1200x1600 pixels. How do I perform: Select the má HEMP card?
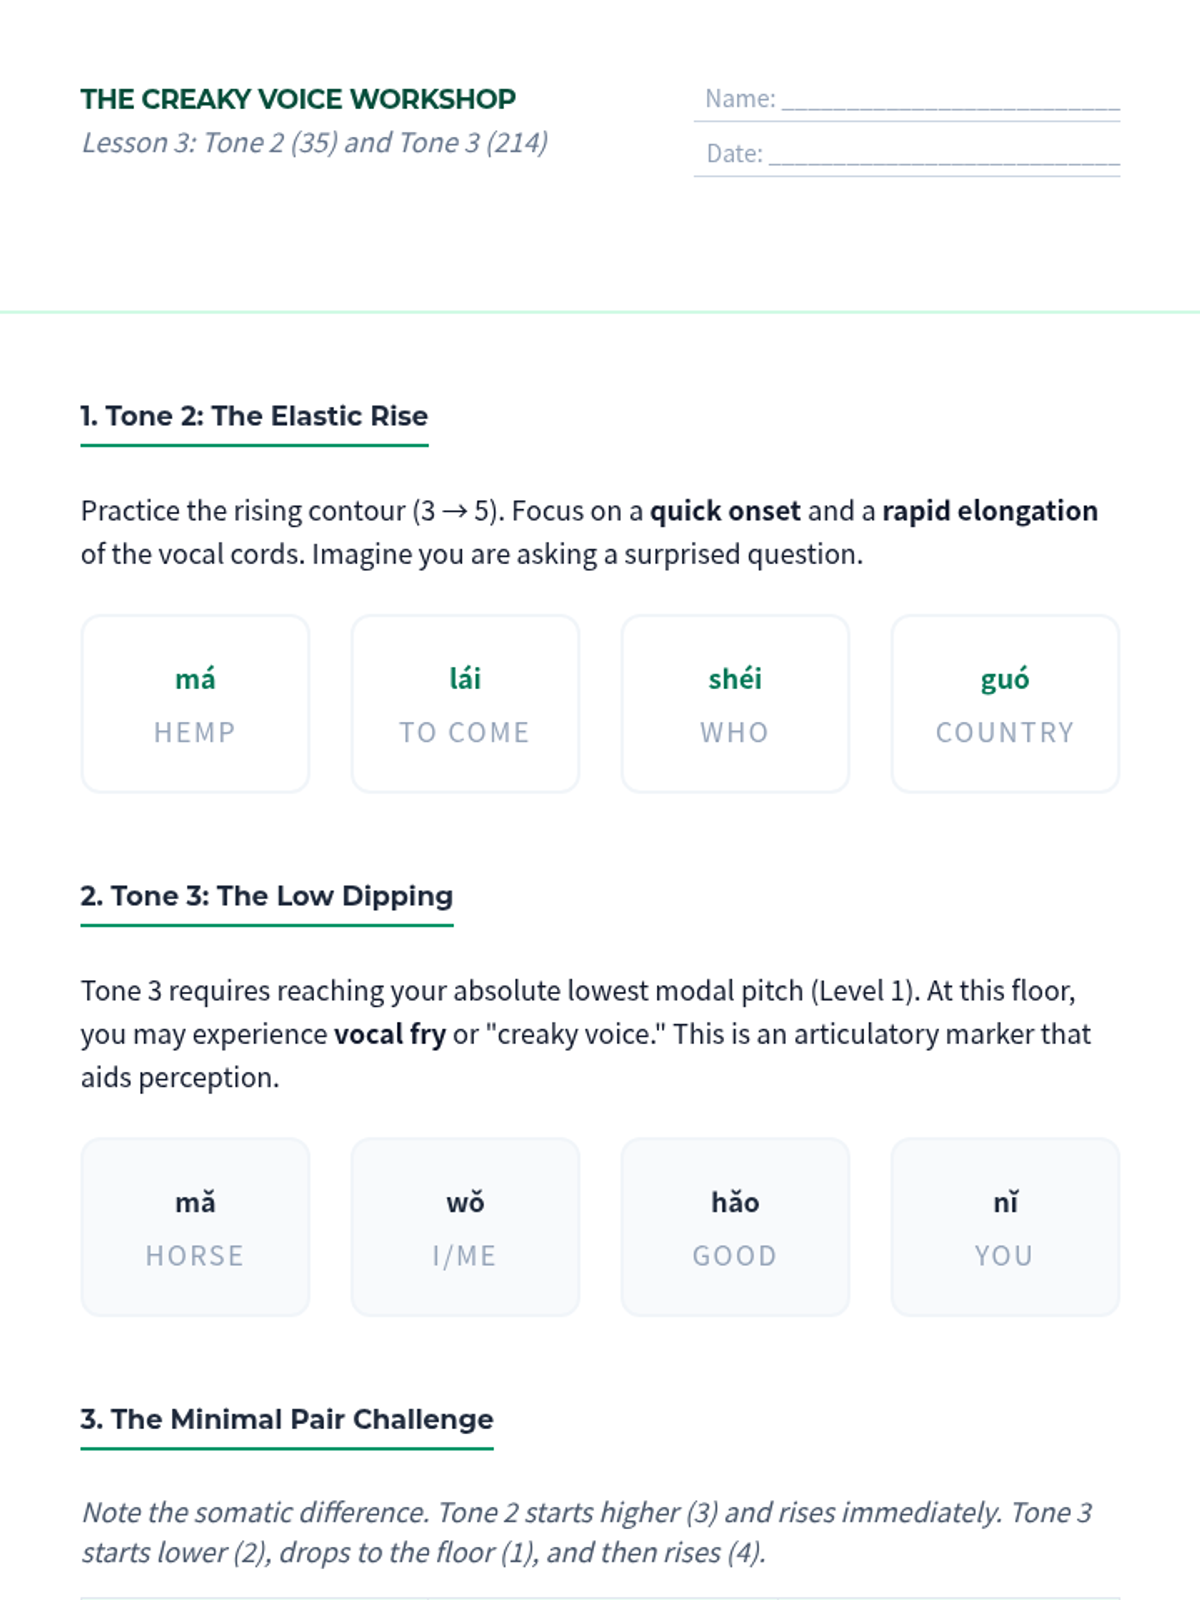pyautogui.click(x=195, y=704)
